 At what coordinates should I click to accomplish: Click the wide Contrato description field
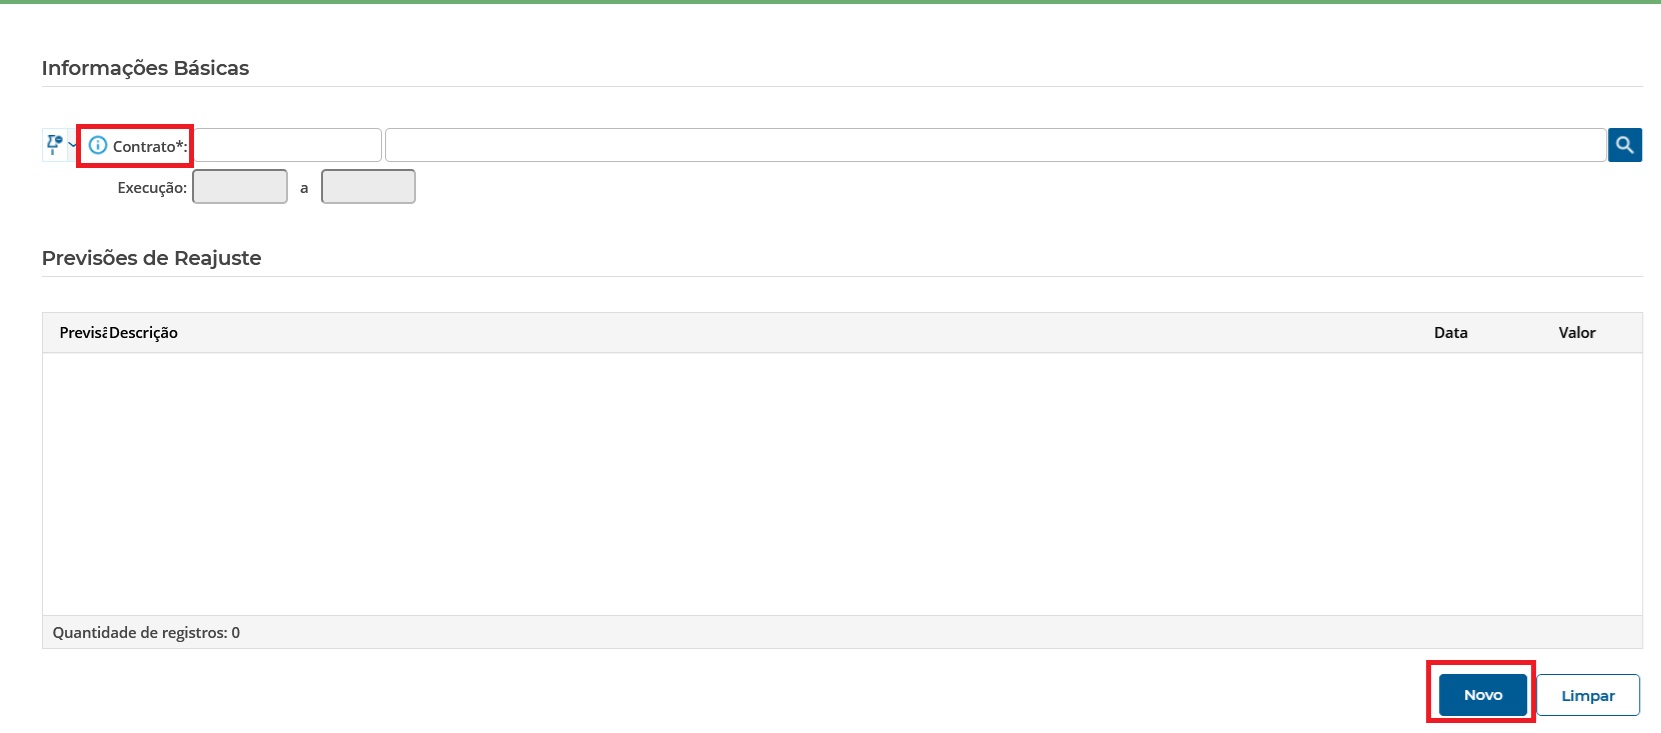[x=994, y=146]
